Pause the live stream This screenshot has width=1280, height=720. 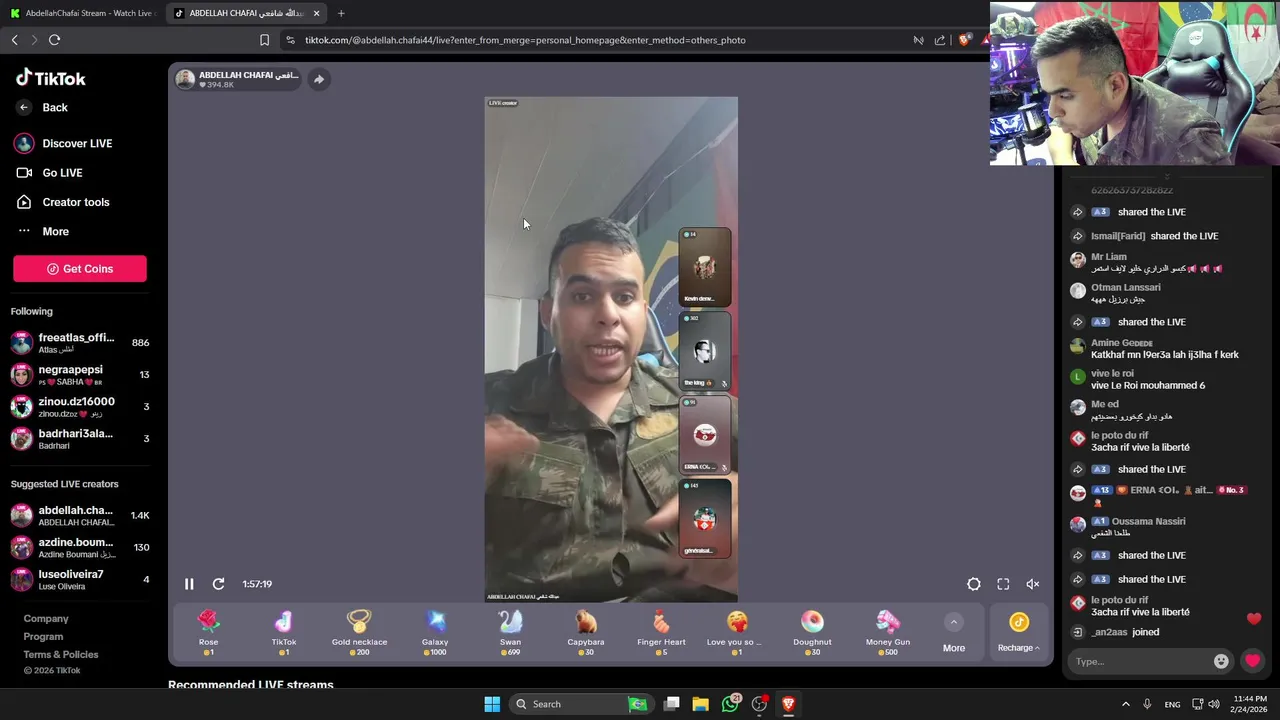click(189, 584)
